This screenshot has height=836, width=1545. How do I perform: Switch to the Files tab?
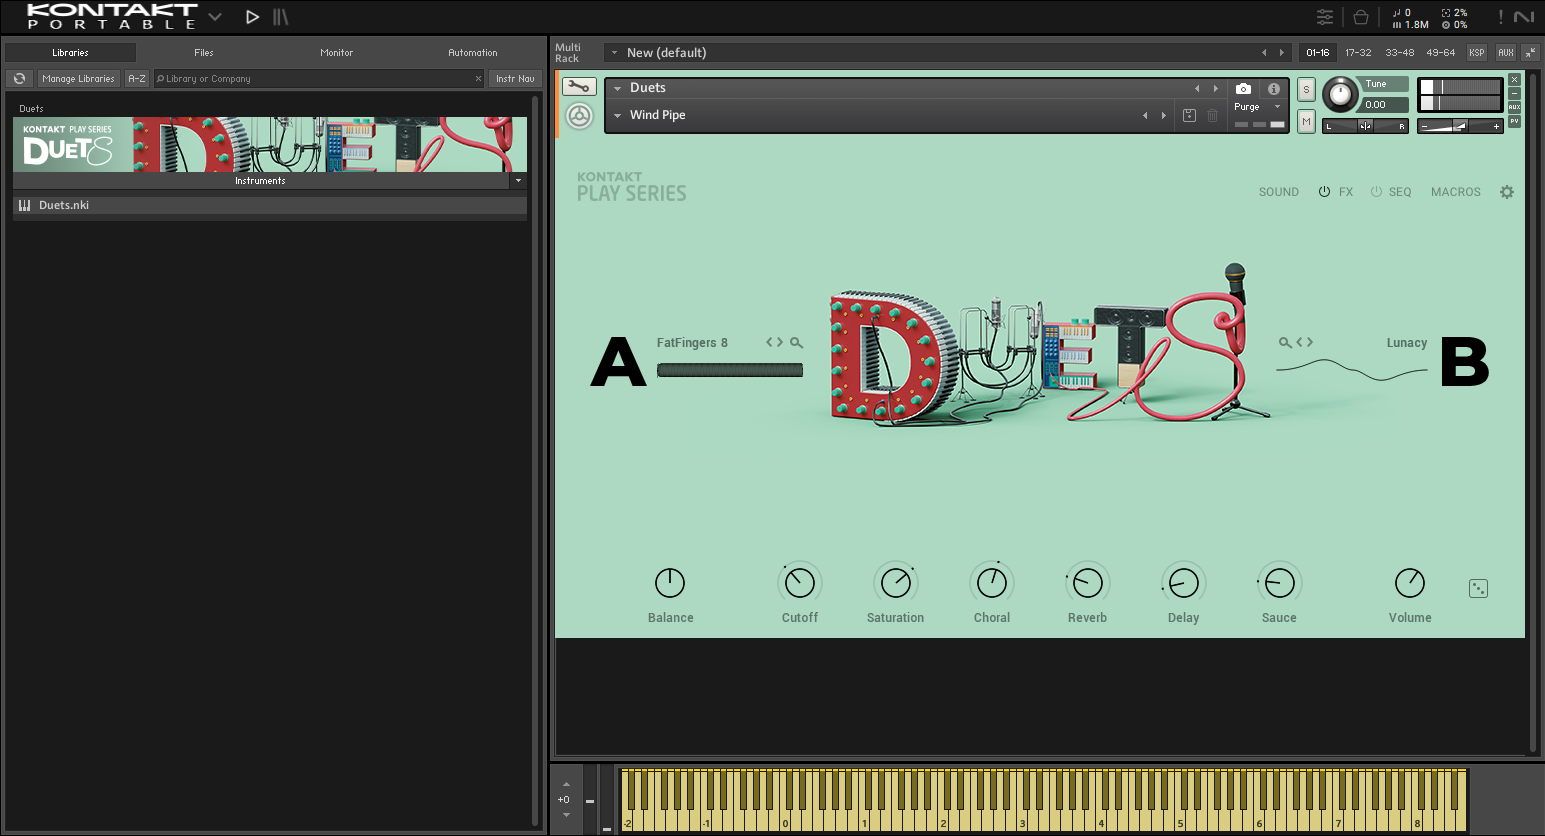pyautogui.click(x=204, y=53)
